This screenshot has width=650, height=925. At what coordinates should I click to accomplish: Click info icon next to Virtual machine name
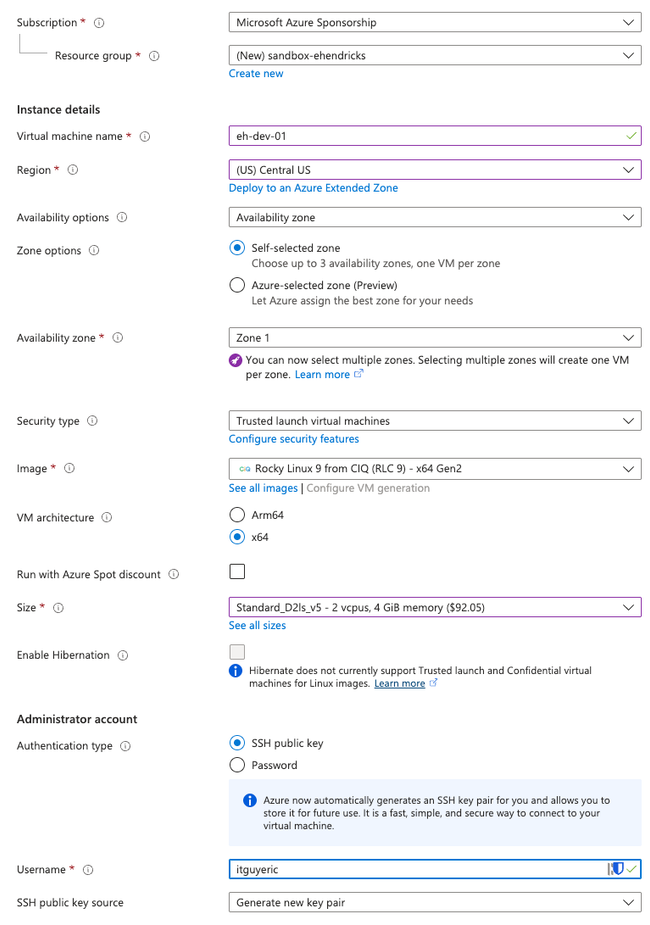145,136
